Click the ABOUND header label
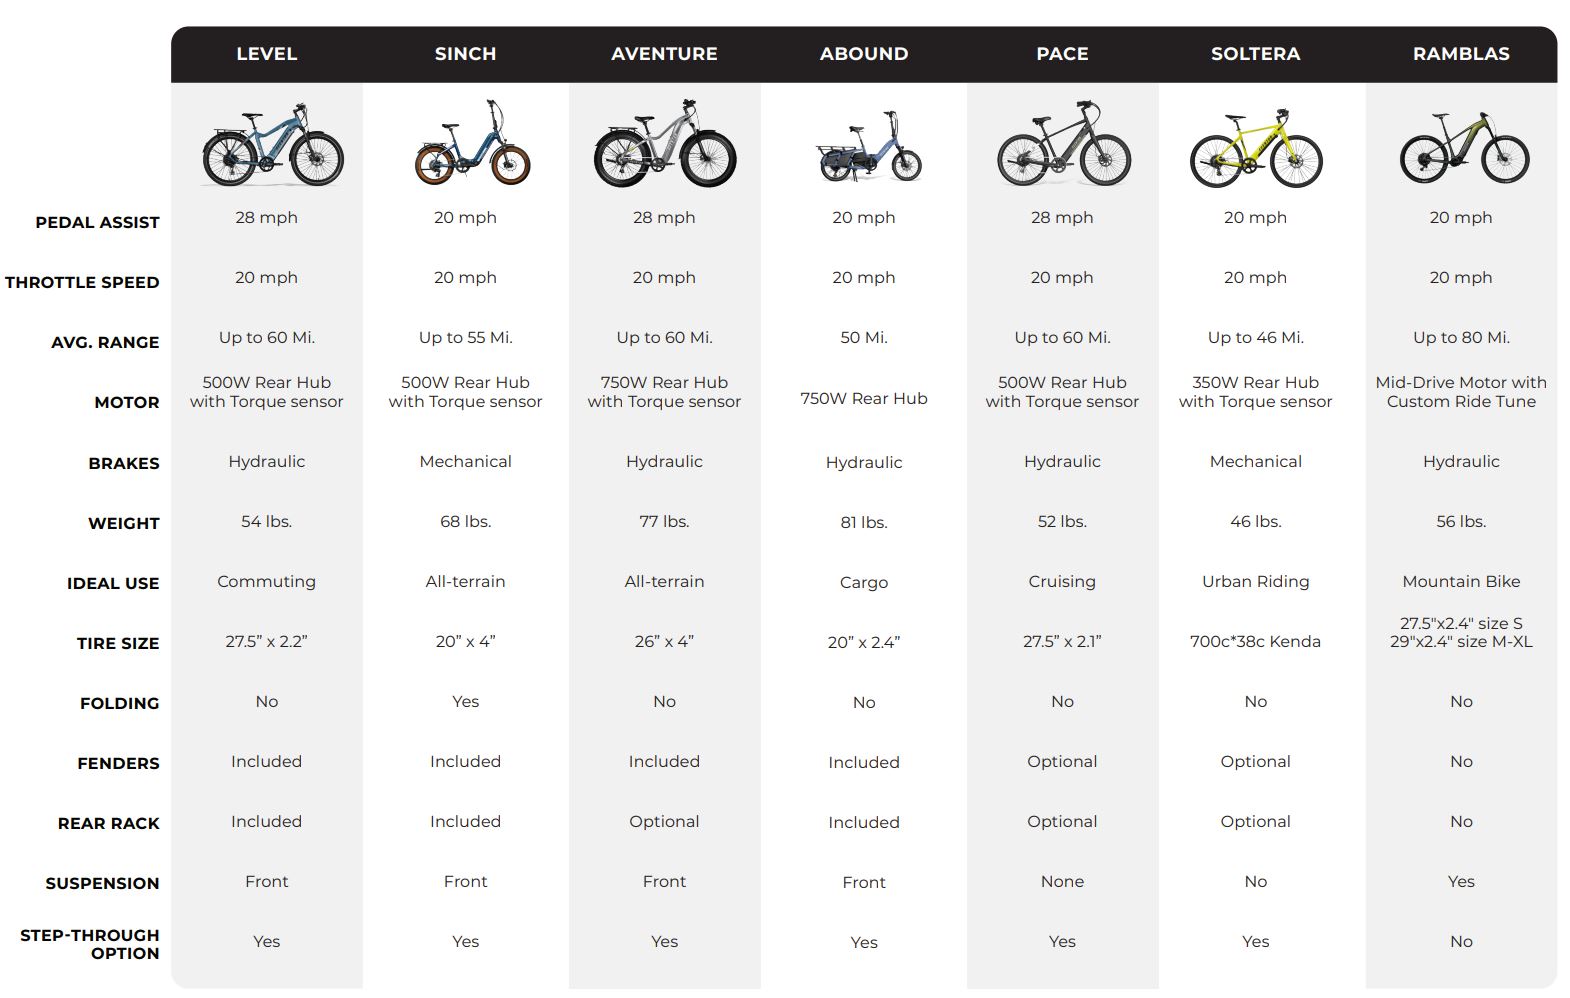 point(864,54)
